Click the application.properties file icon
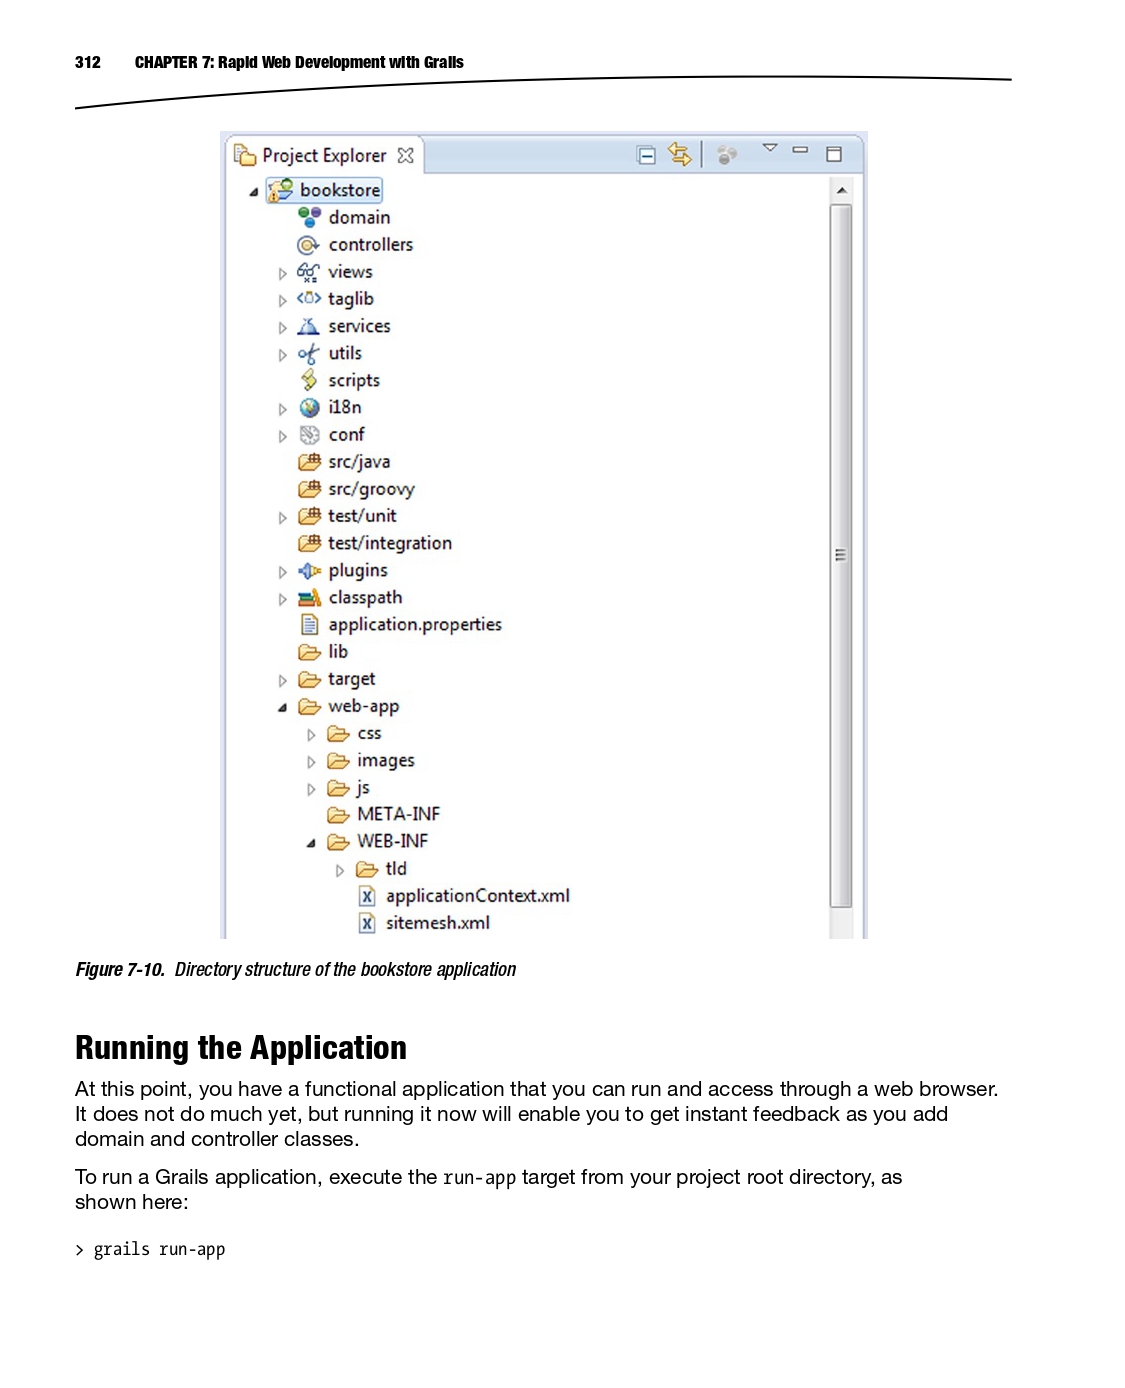This screenshot has width=1125, height=1388. click(310, 625)
